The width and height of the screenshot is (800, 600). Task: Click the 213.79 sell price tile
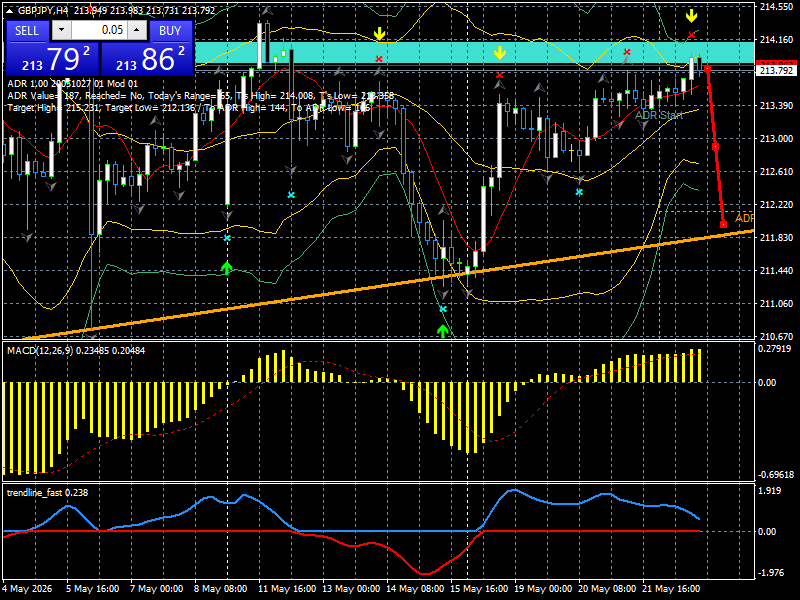pyautogui.click(x=52, y=59)
